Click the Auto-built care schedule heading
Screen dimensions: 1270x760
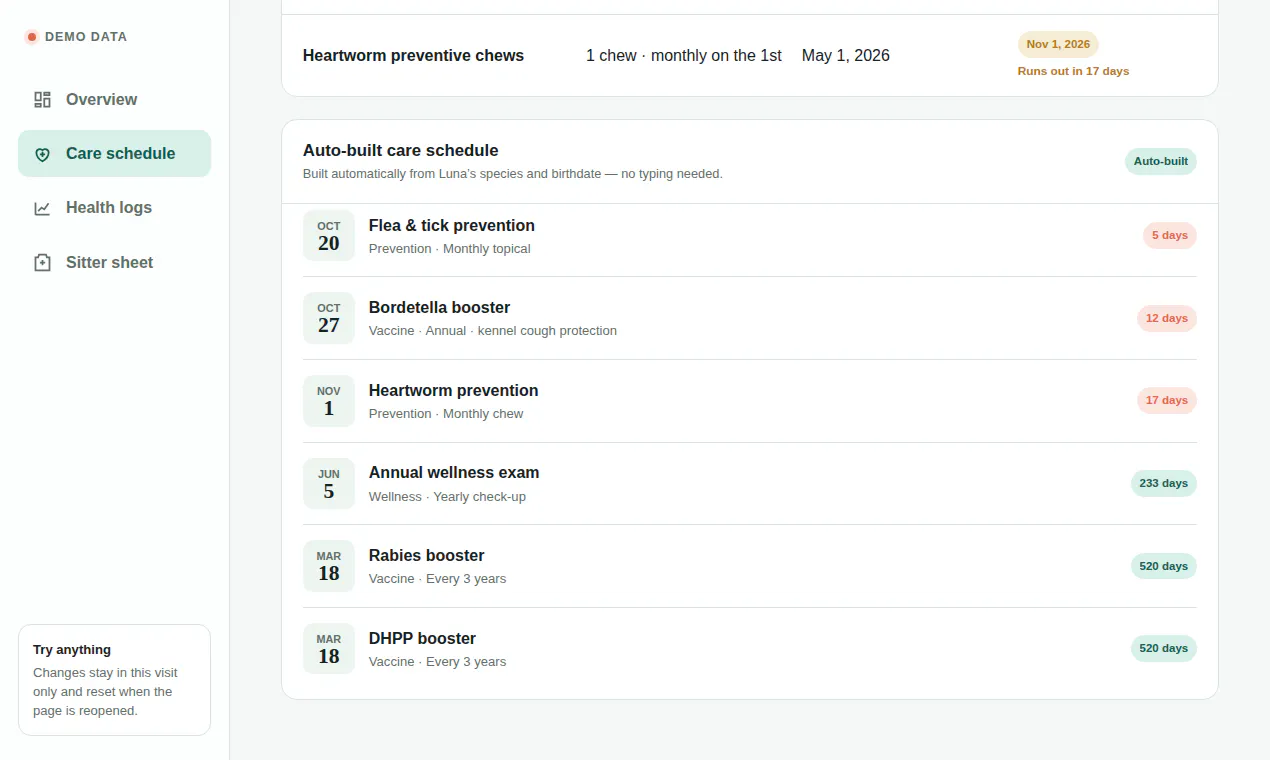(400, 150)
